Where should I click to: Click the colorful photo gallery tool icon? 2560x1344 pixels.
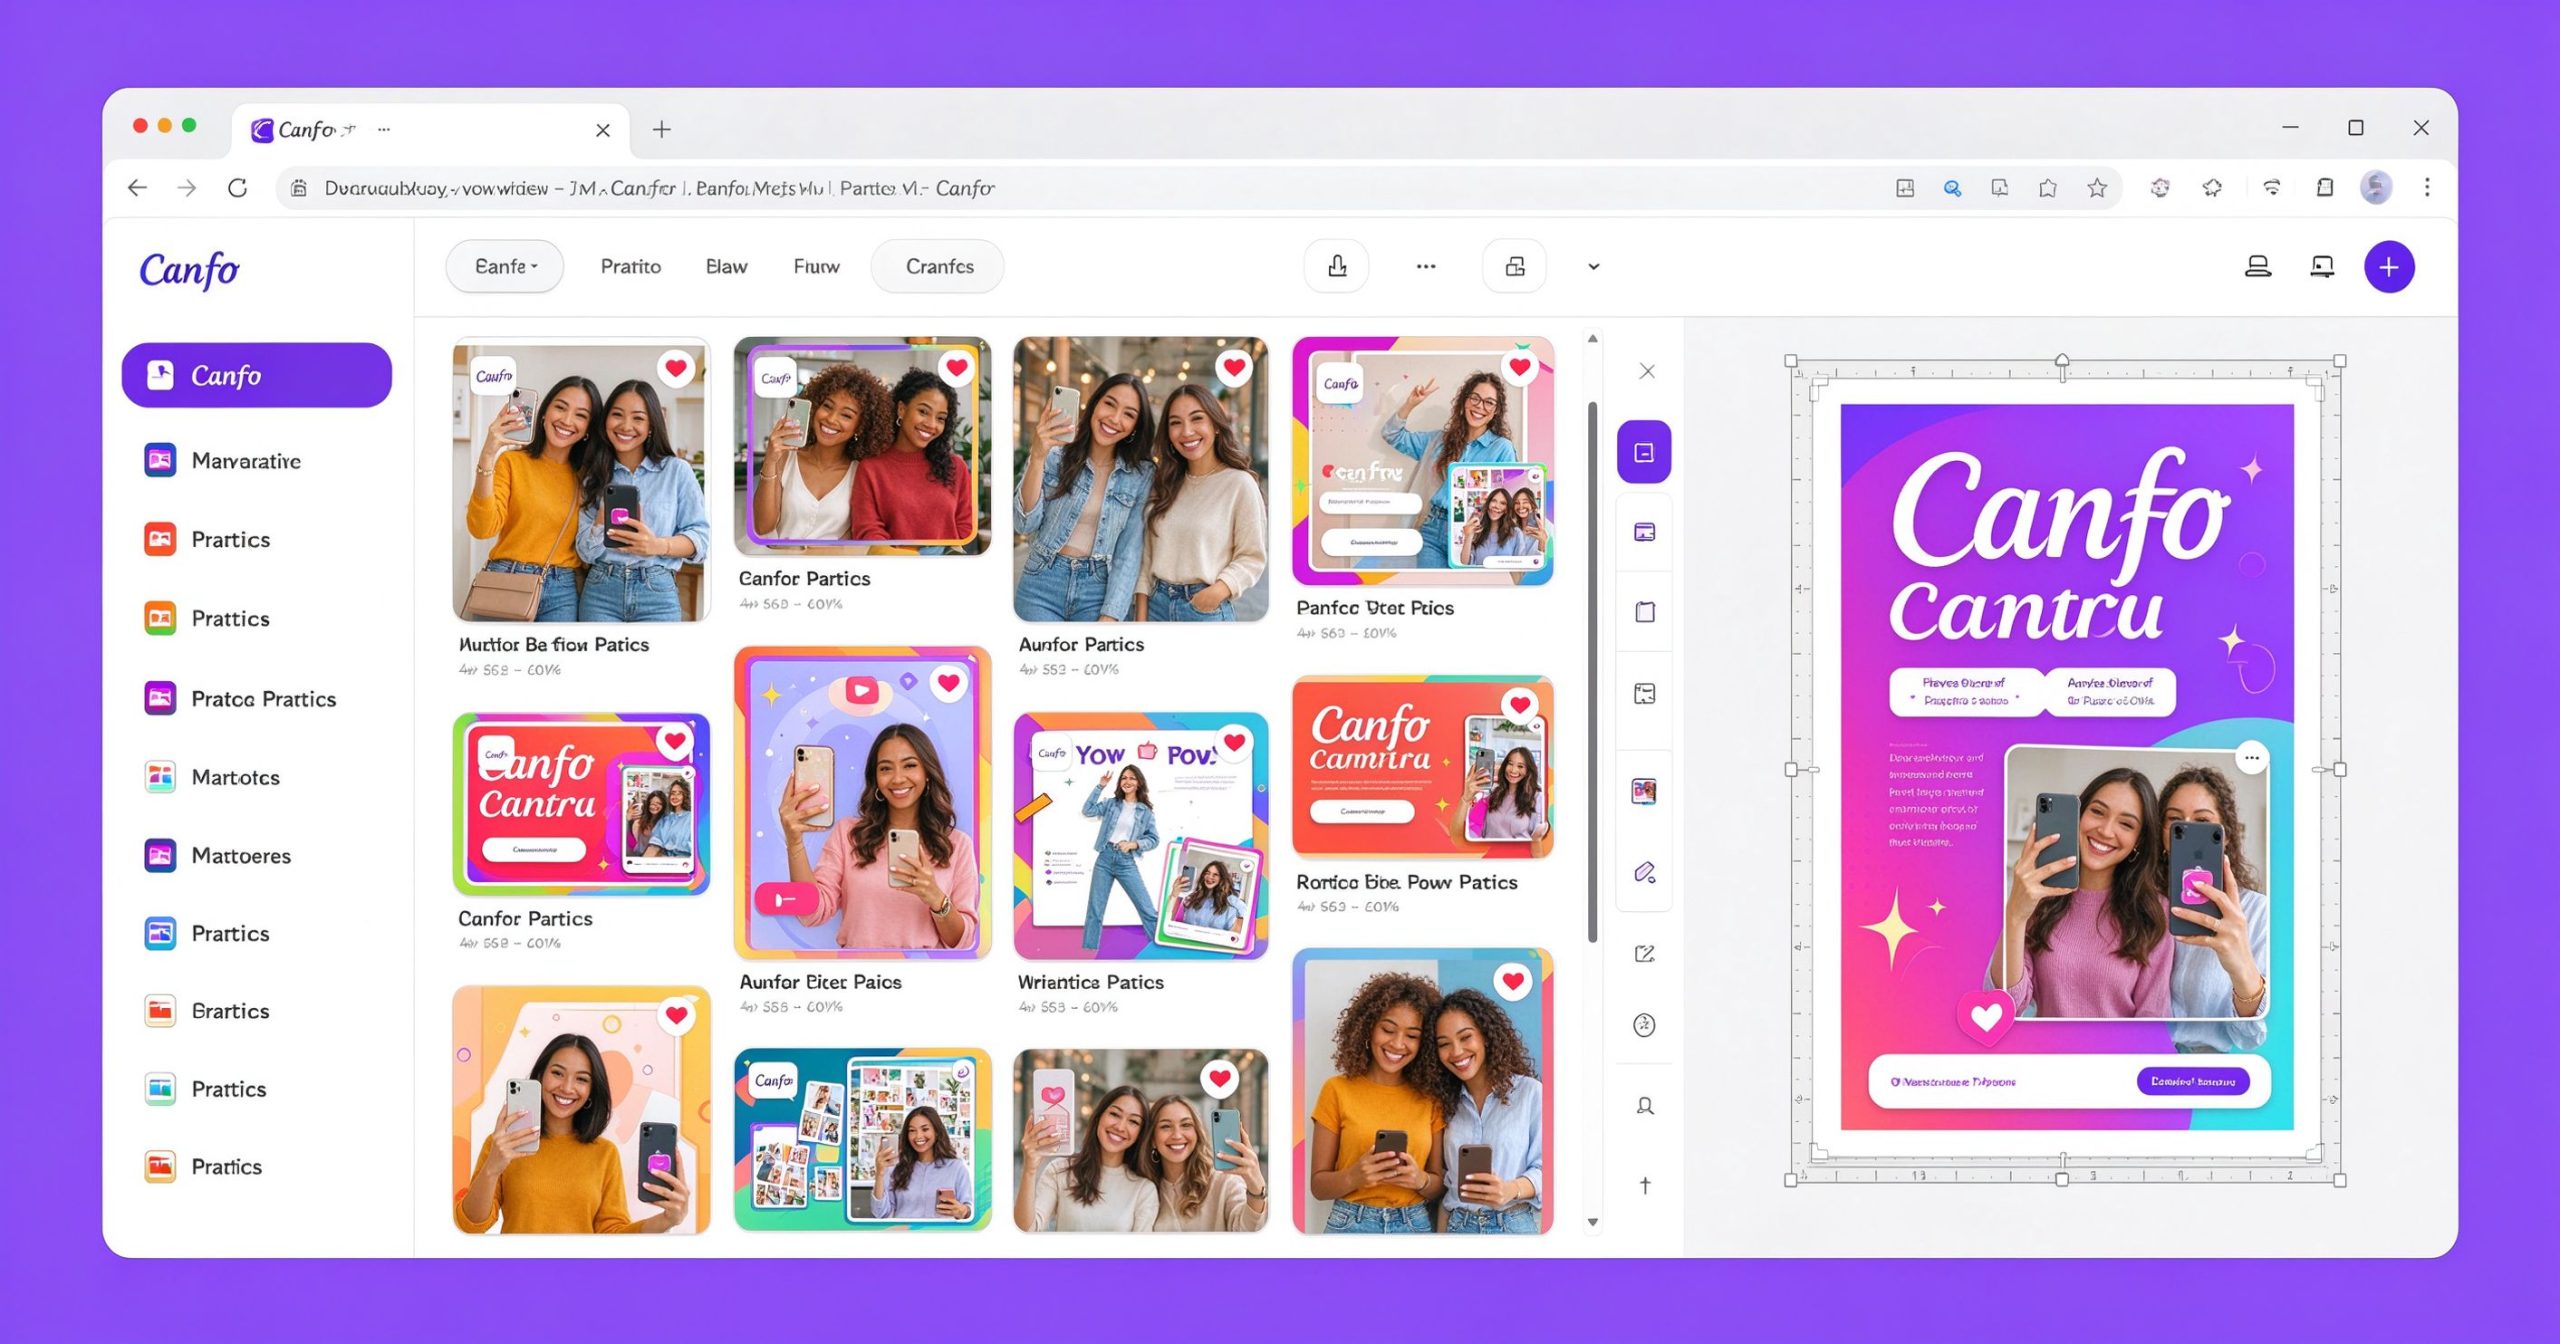pyautogui.click(x=1644, y=791)
